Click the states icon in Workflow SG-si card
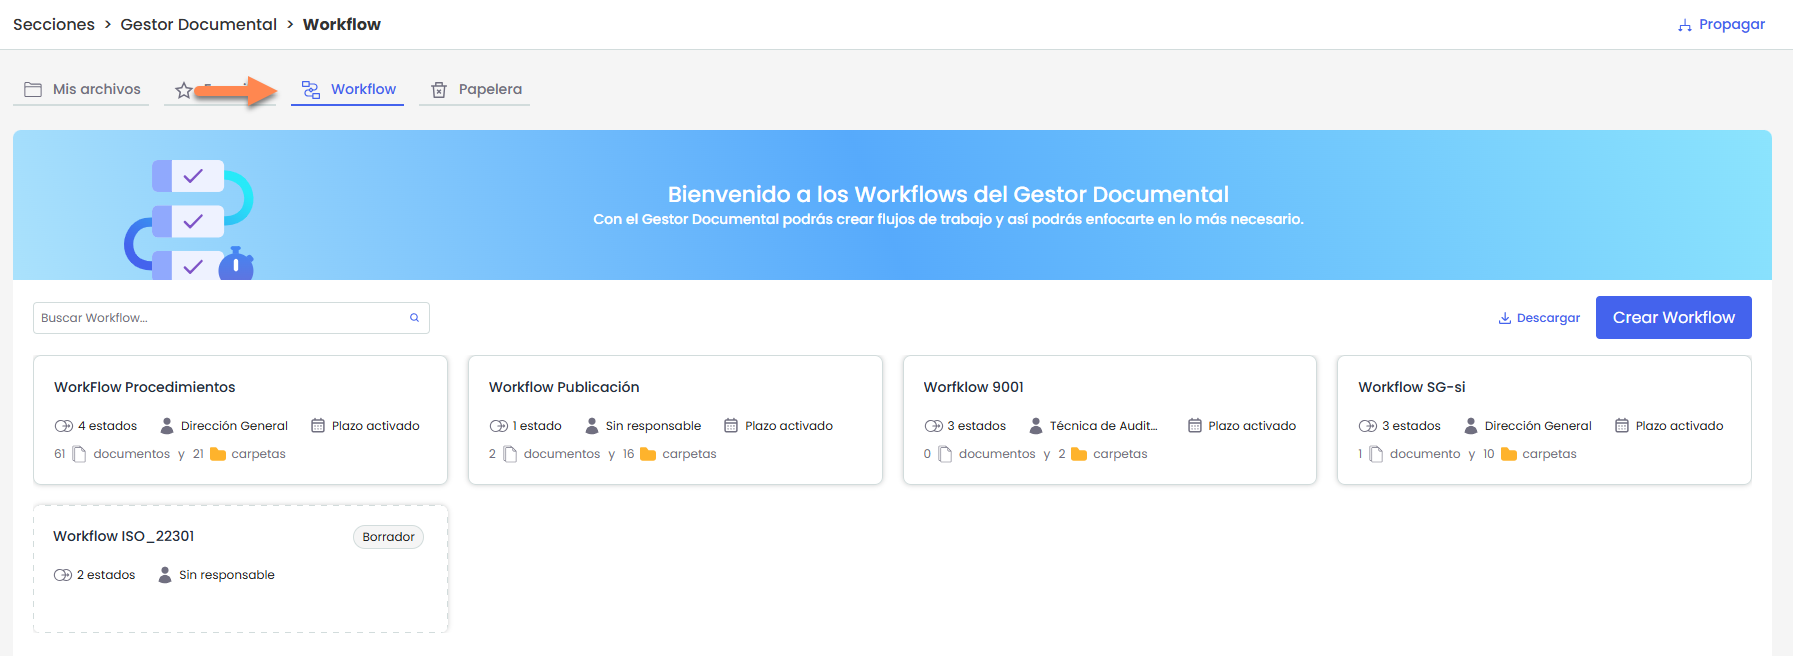 [x=1367, y=426]
